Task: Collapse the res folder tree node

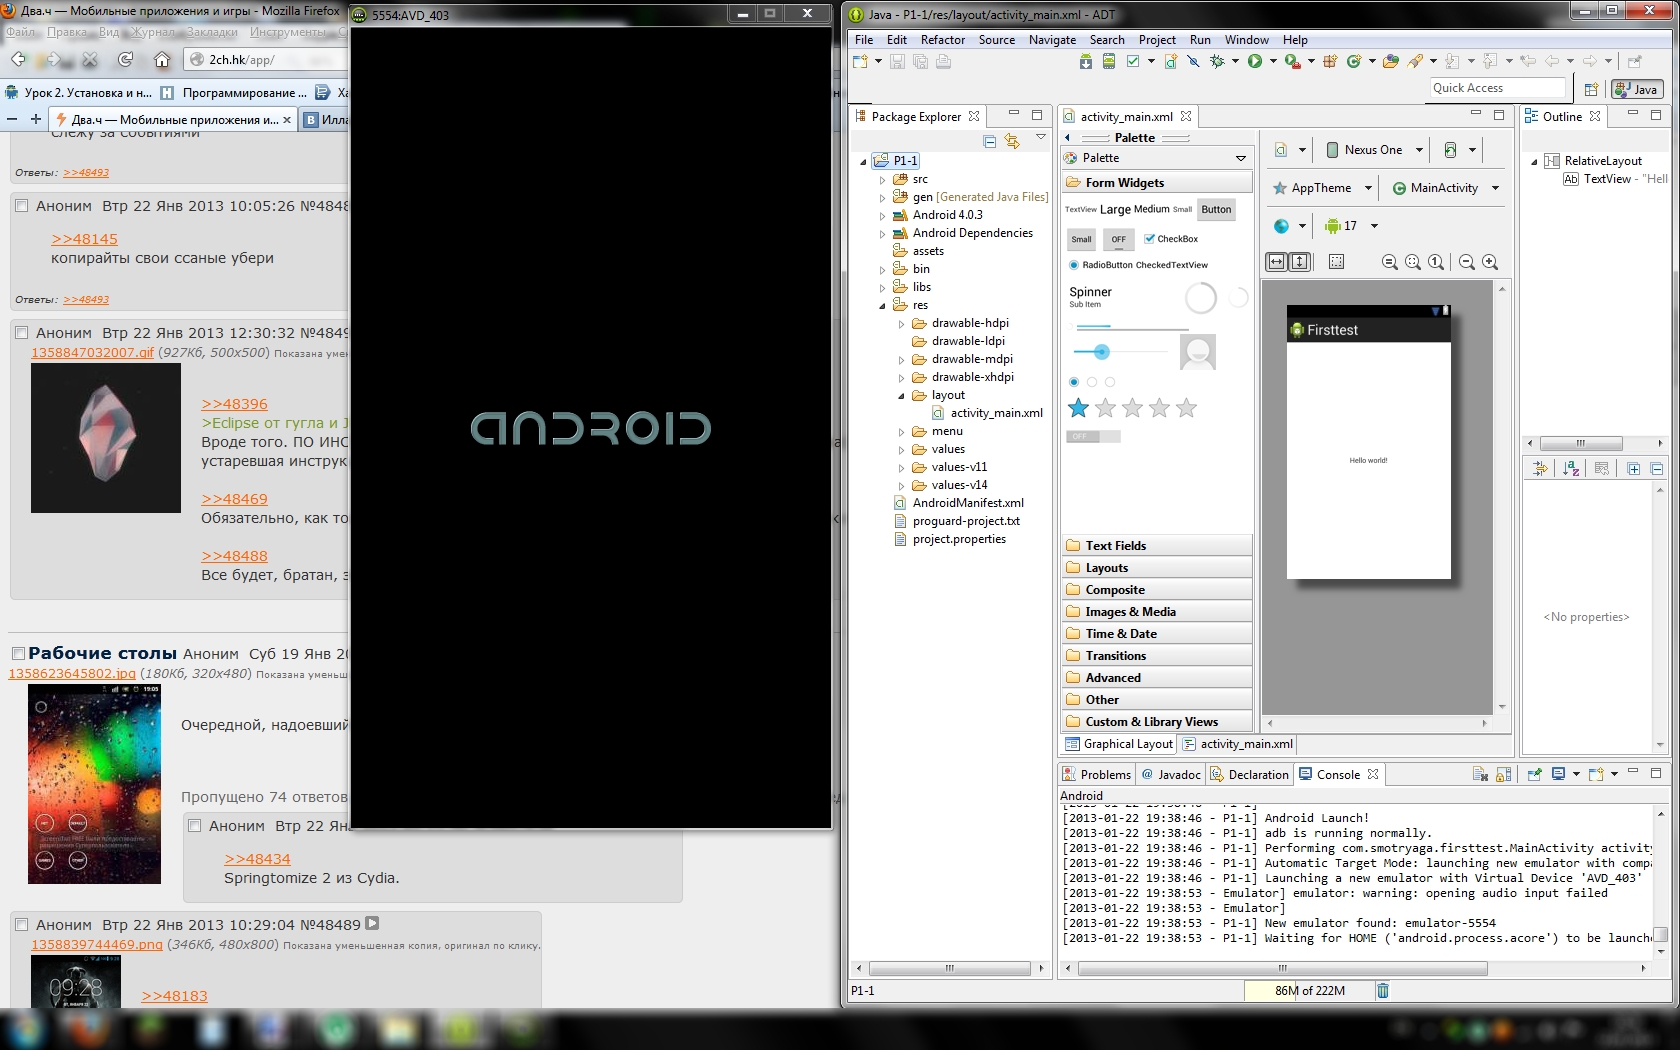Action: pyautogui.click(x=882, y=306)
